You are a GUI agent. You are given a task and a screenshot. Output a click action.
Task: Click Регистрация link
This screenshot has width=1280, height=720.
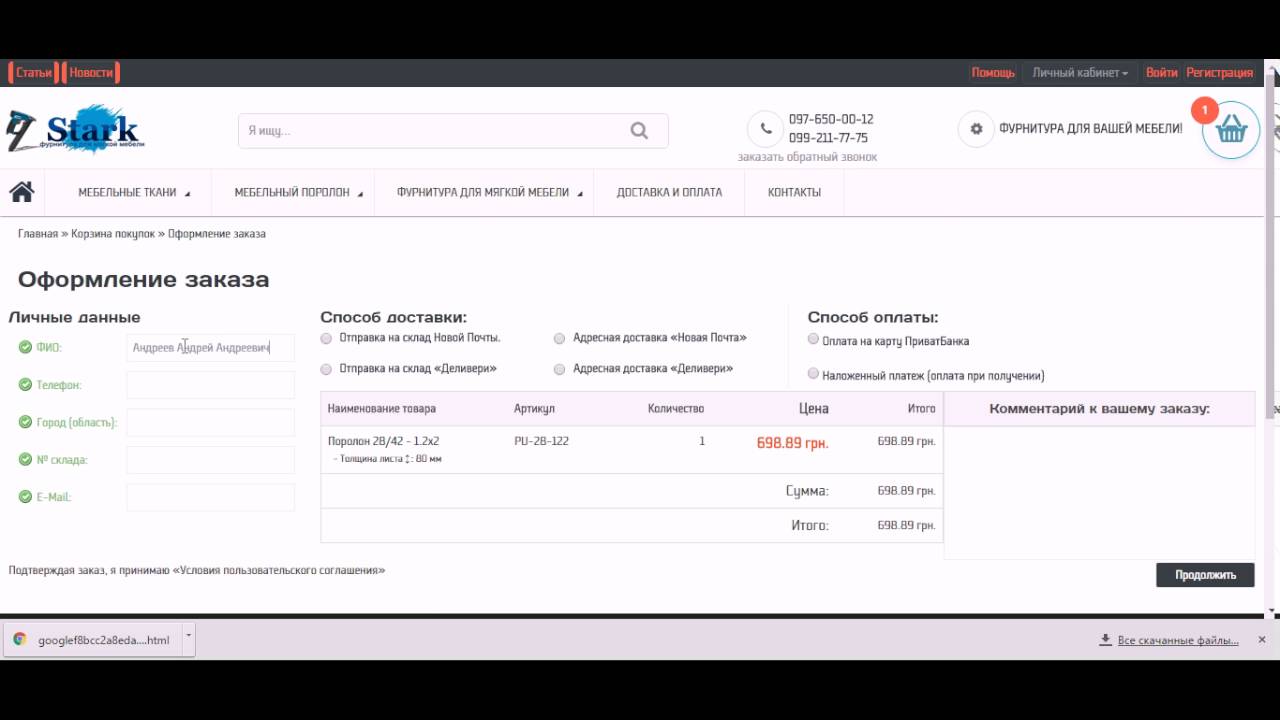click(1219, 73)
